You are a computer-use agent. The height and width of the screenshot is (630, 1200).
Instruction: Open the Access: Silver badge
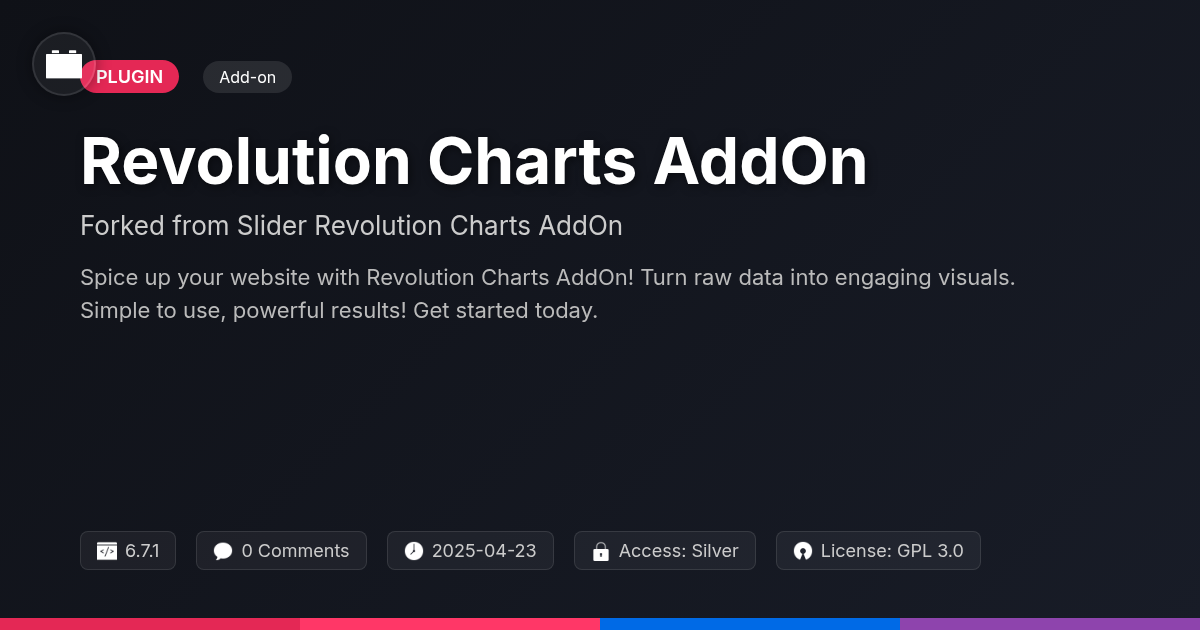click(665, 551)
